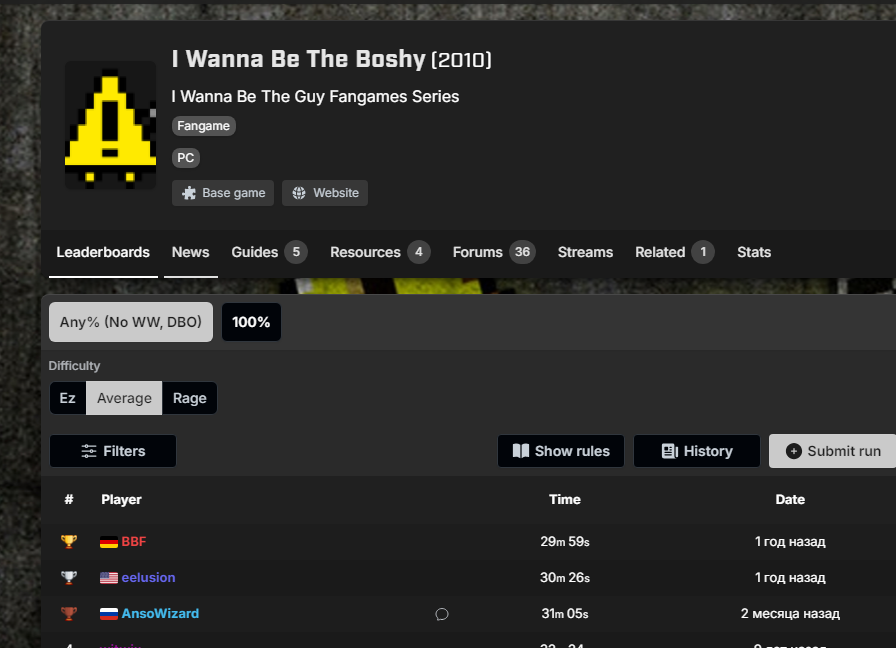Open the Streams tab

(x=585, y=252)
